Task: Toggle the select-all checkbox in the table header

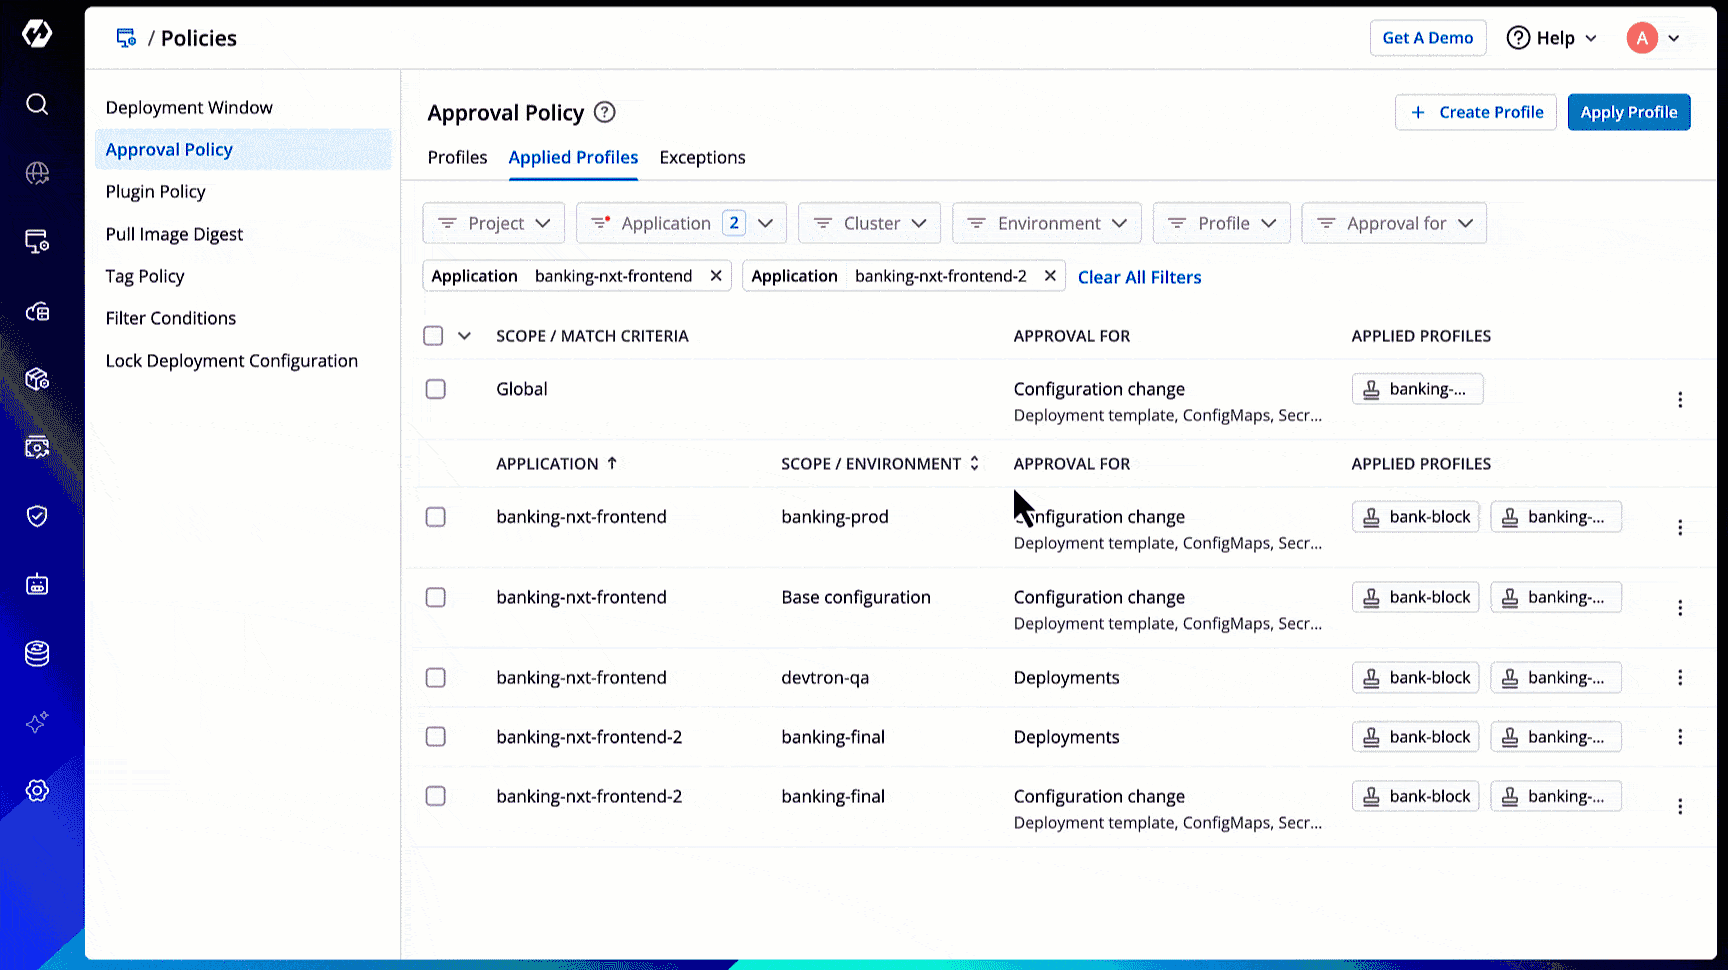Action: pyautogui.click(x=433, y=336)
